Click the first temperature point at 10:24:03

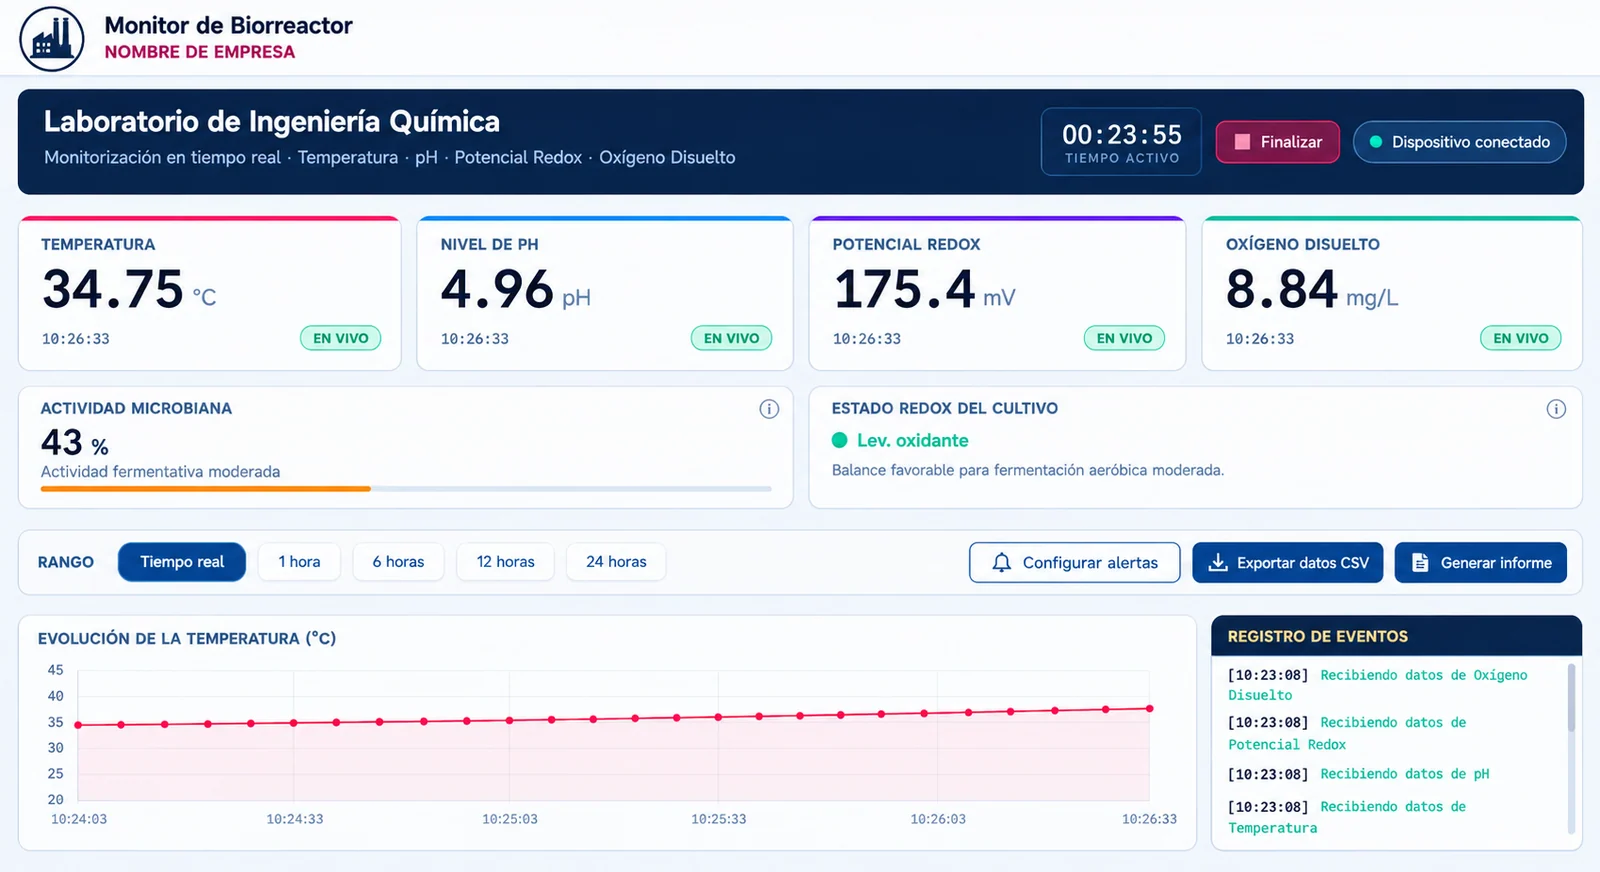point(78,725)
